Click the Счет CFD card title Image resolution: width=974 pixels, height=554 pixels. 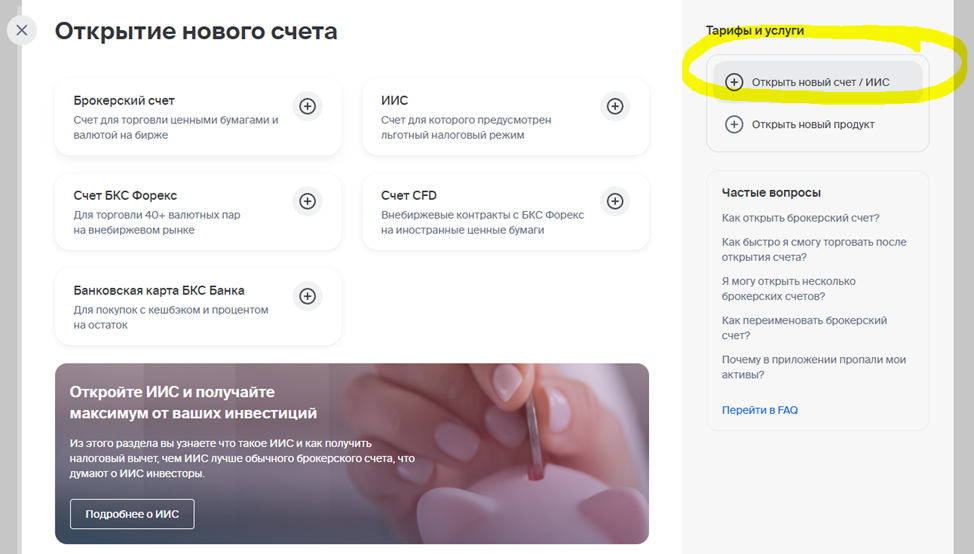point(409,196)
